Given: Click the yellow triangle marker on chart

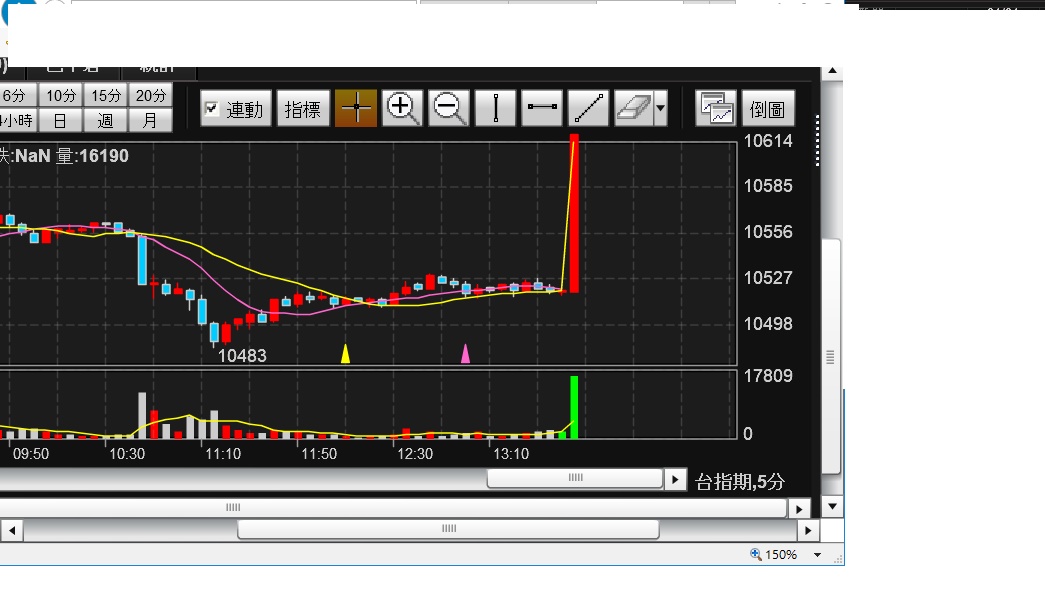Looking at the screenshot, I should [345, 354].
